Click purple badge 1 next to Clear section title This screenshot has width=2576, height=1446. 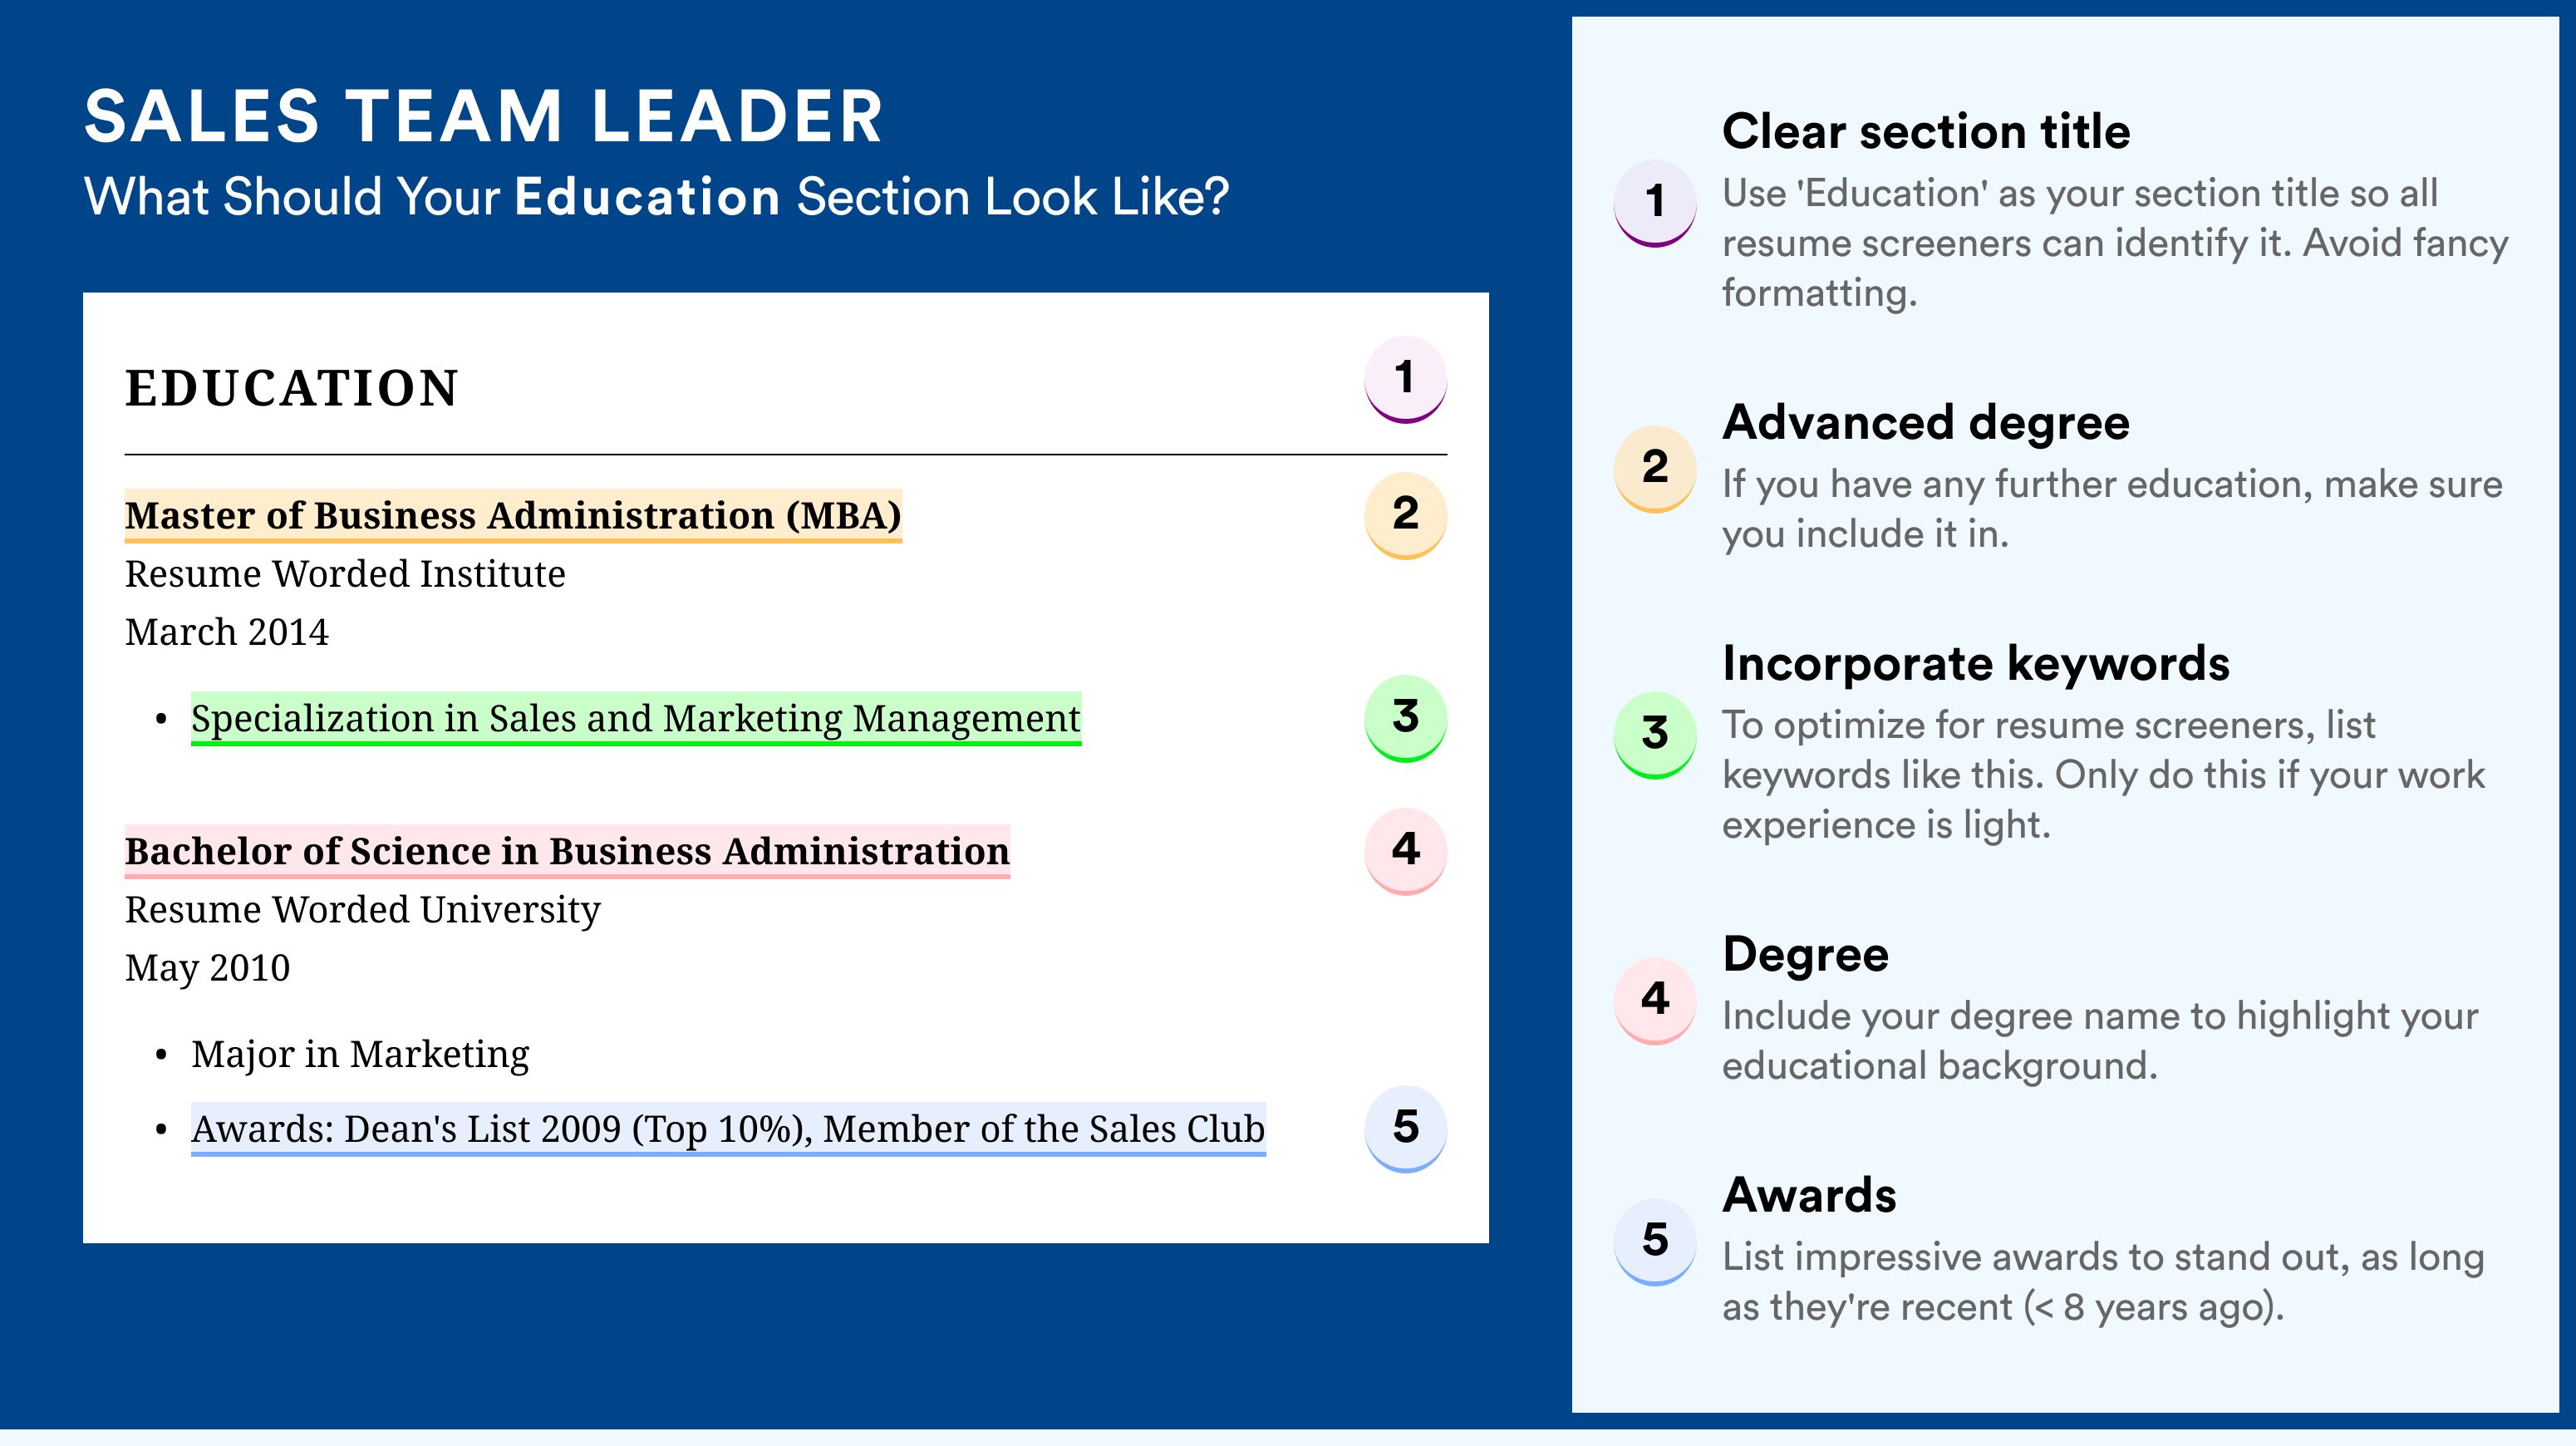tap(1654, 202)
